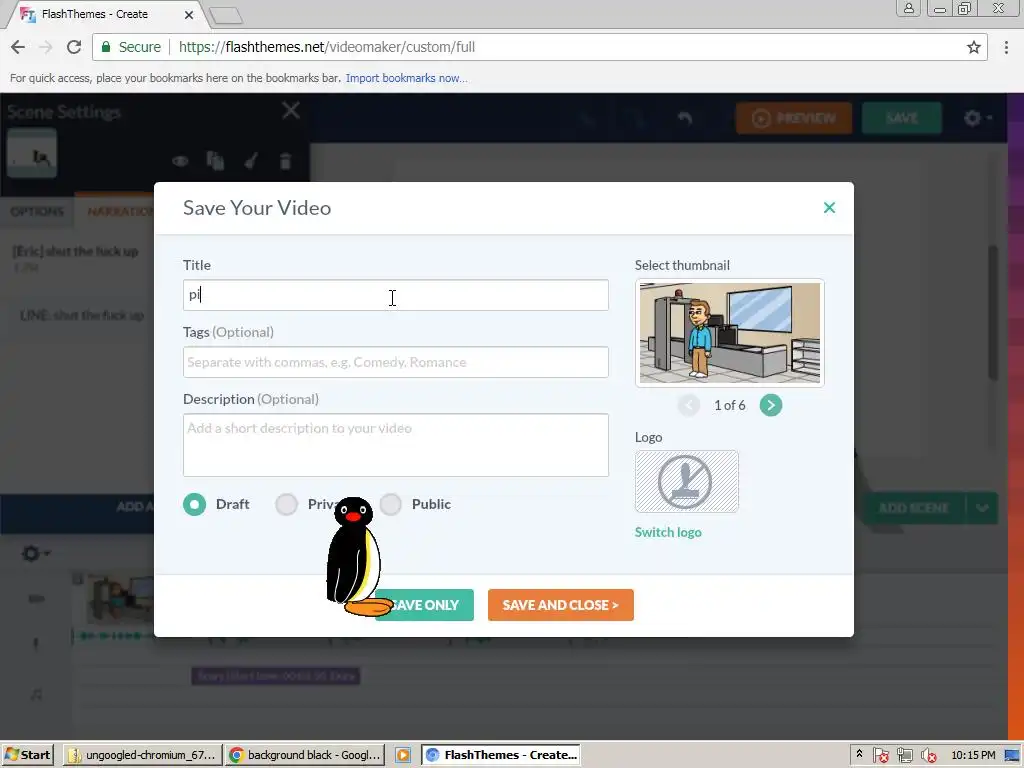Image resolution: width=1024 pixels, height=768 pixels.
Task: Select the Draft radio option
Action: coord(195,504)
